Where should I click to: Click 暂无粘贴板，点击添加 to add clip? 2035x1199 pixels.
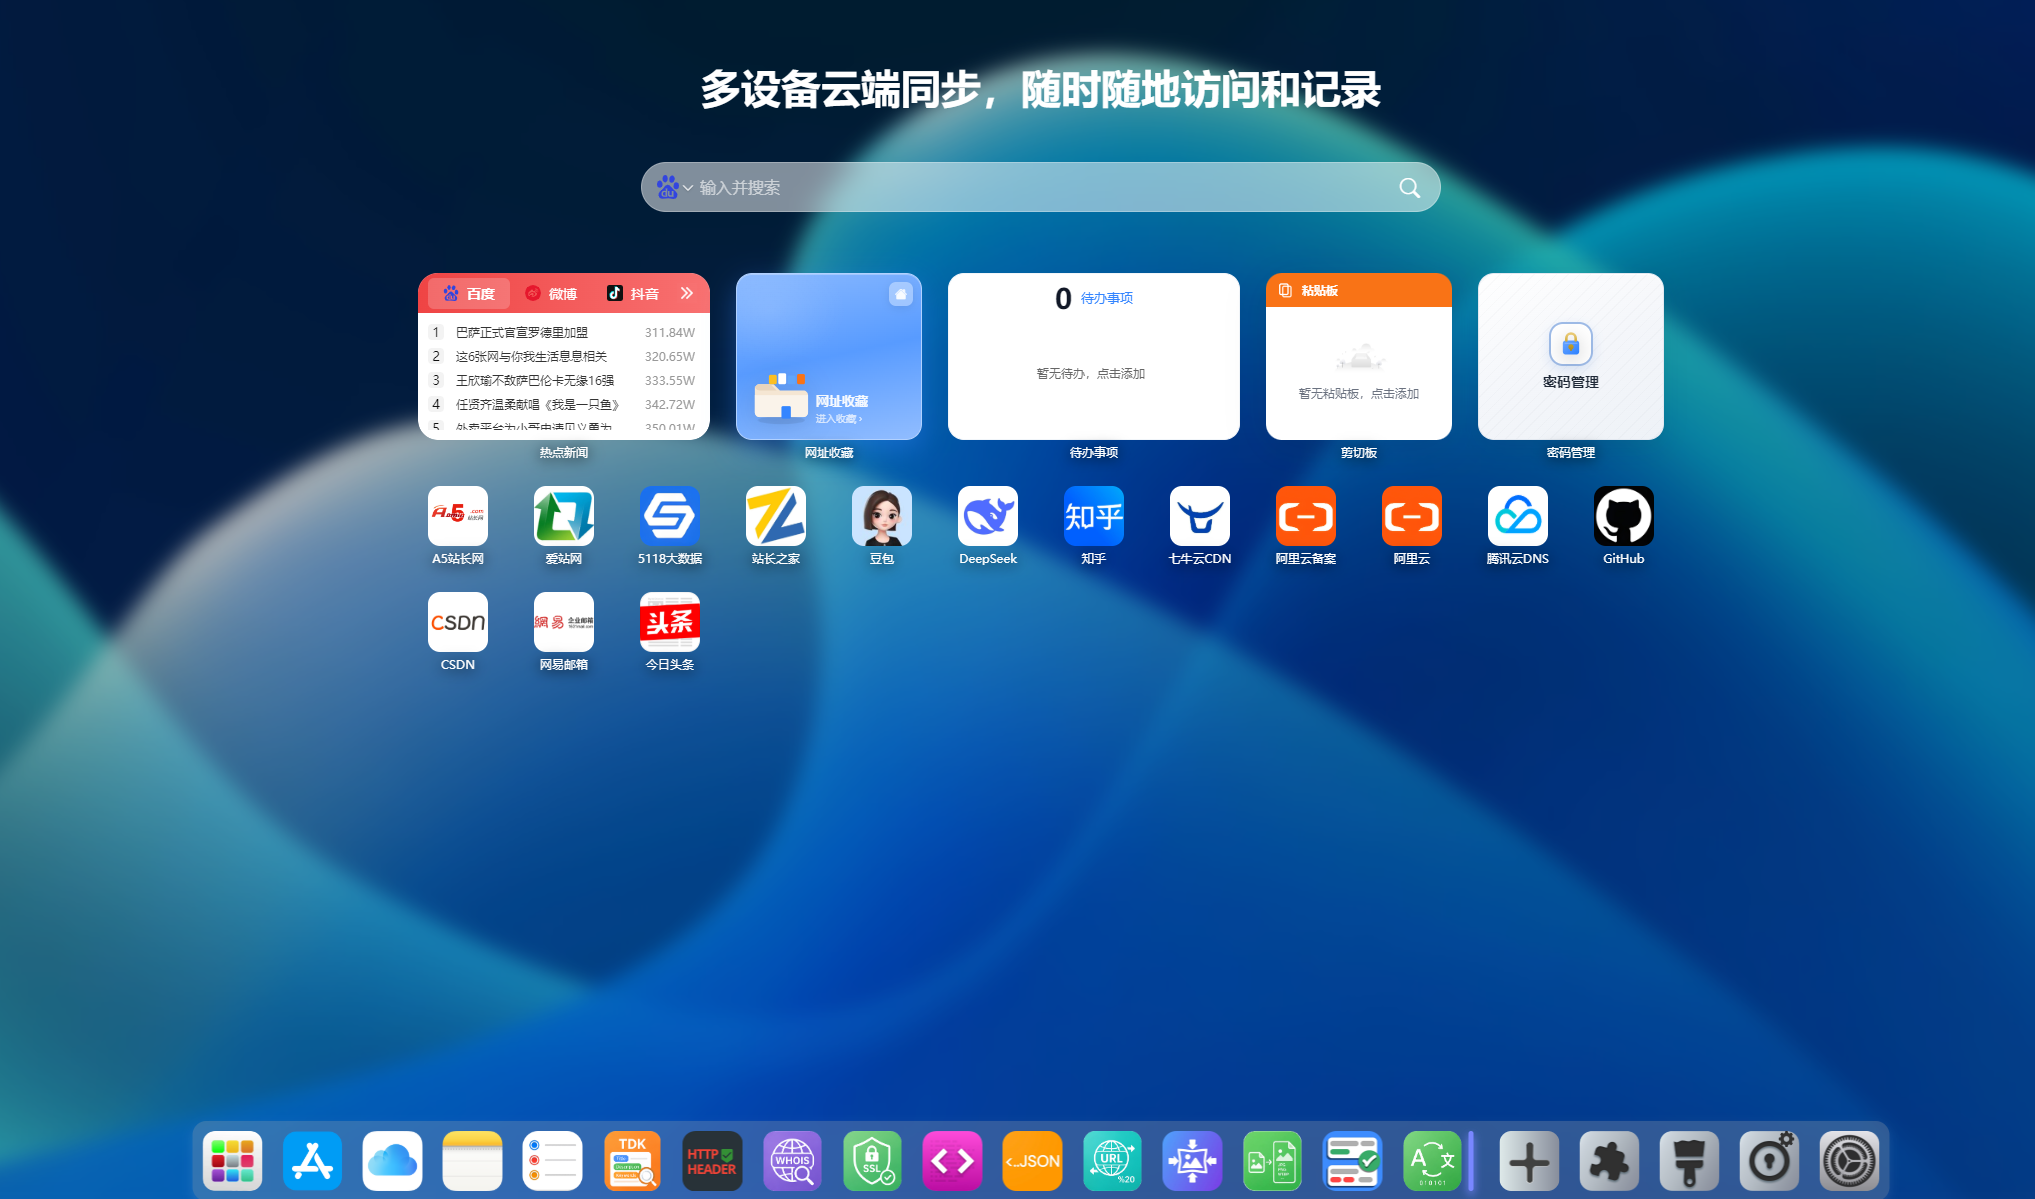pos(1359,394)
